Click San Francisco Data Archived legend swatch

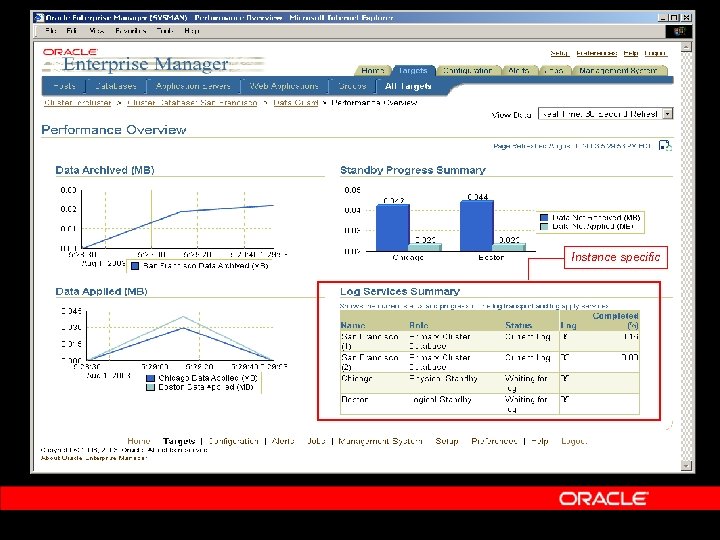pyautogui.click(x=135, y=266)
